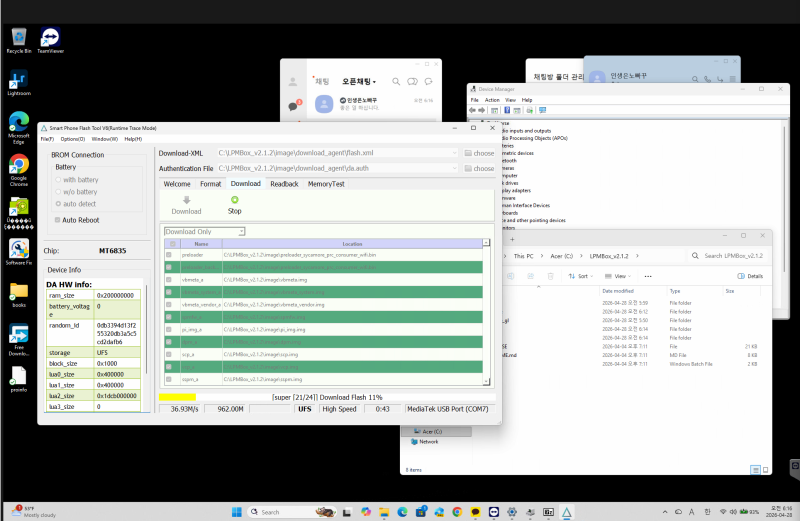Open Recycle Bin desktop icon
This screenshot has height=521, width=800.
pos(19,40)
